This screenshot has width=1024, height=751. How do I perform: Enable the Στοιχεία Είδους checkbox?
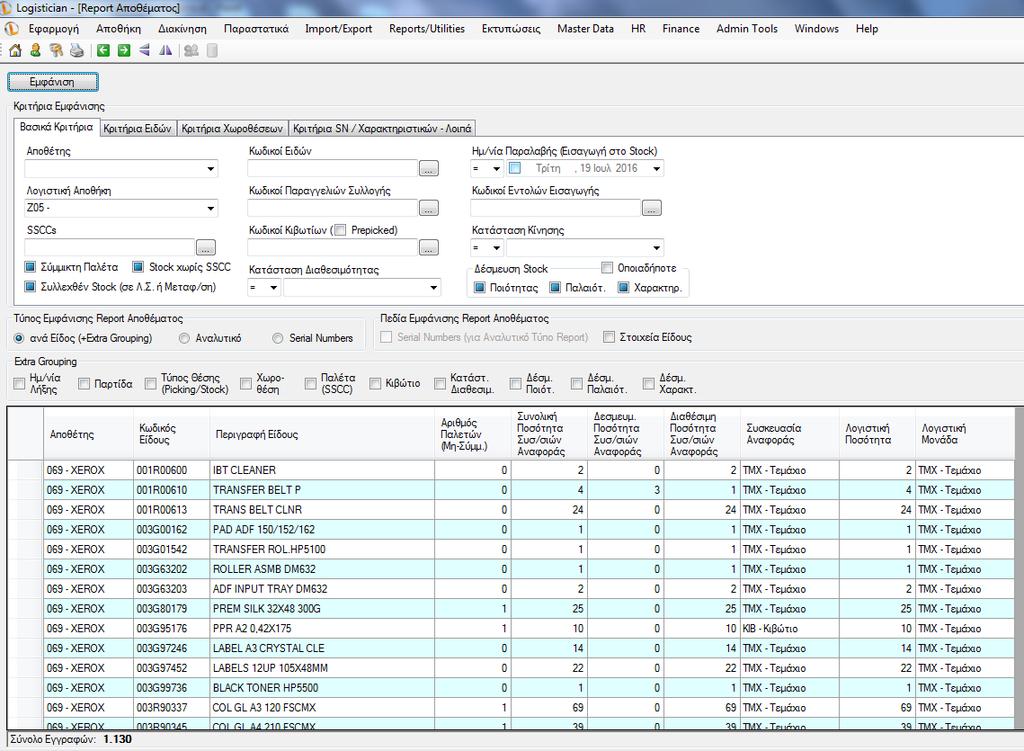click(609, 337)
